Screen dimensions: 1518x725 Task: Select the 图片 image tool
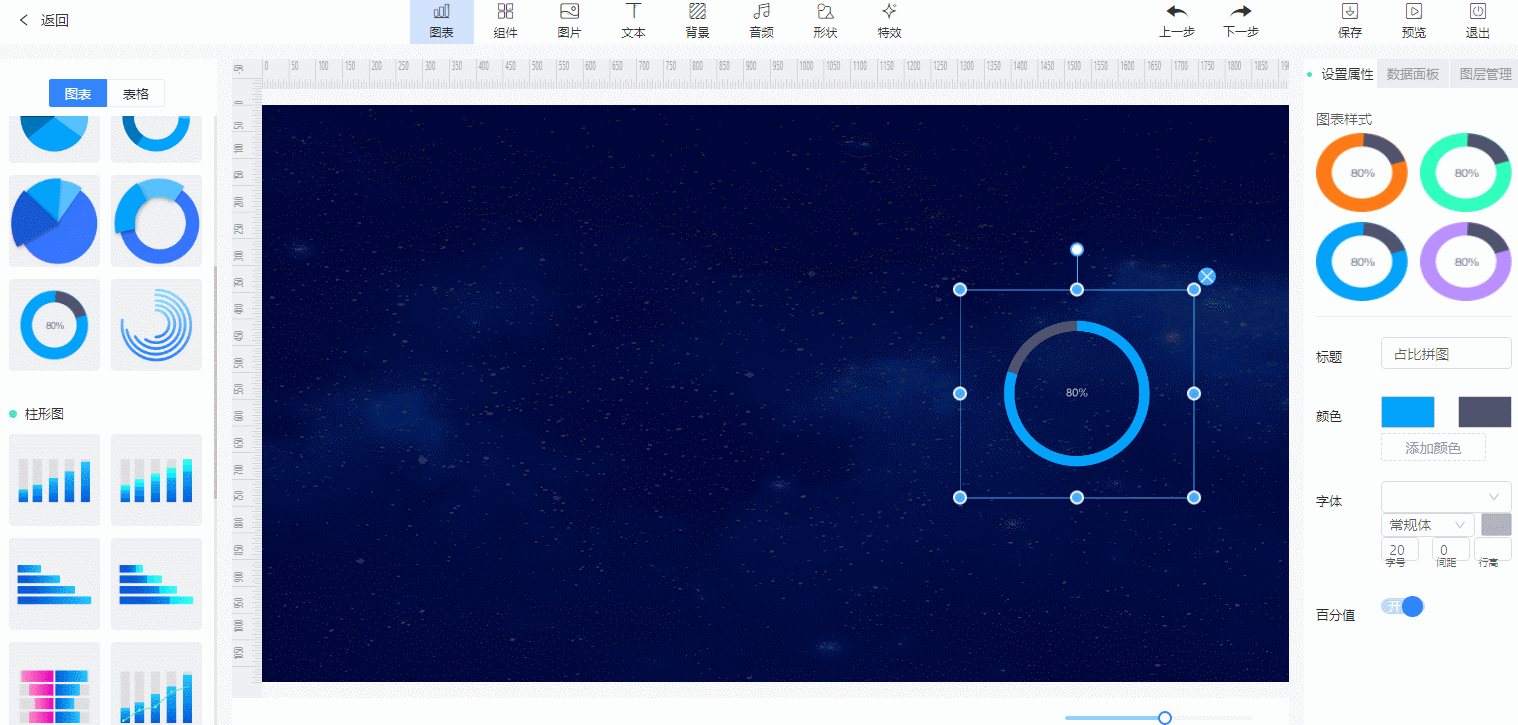(569, 21)
